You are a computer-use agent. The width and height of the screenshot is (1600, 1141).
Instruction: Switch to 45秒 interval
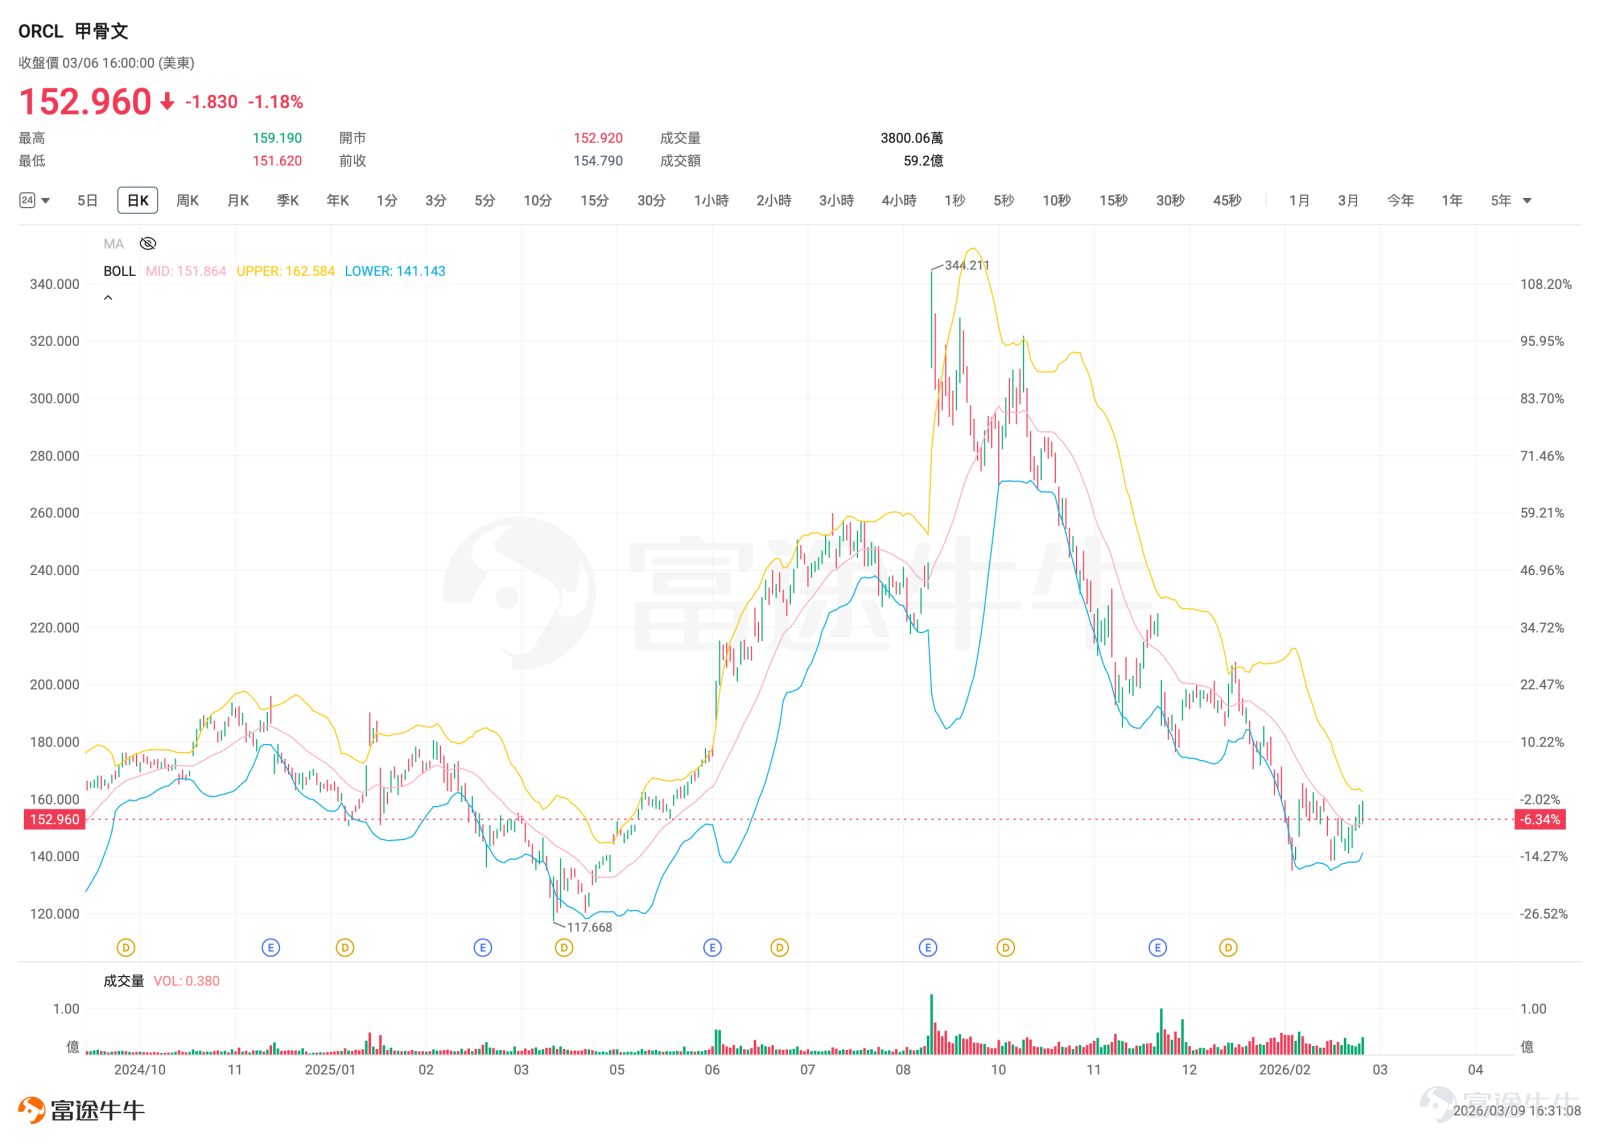1228,201
